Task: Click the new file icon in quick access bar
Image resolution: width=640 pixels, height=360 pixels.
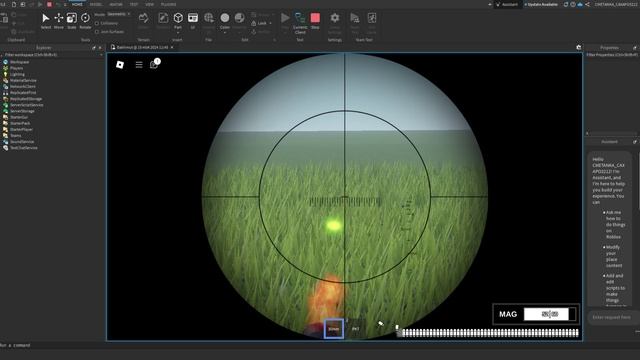Action: click(x=13, y=4)
